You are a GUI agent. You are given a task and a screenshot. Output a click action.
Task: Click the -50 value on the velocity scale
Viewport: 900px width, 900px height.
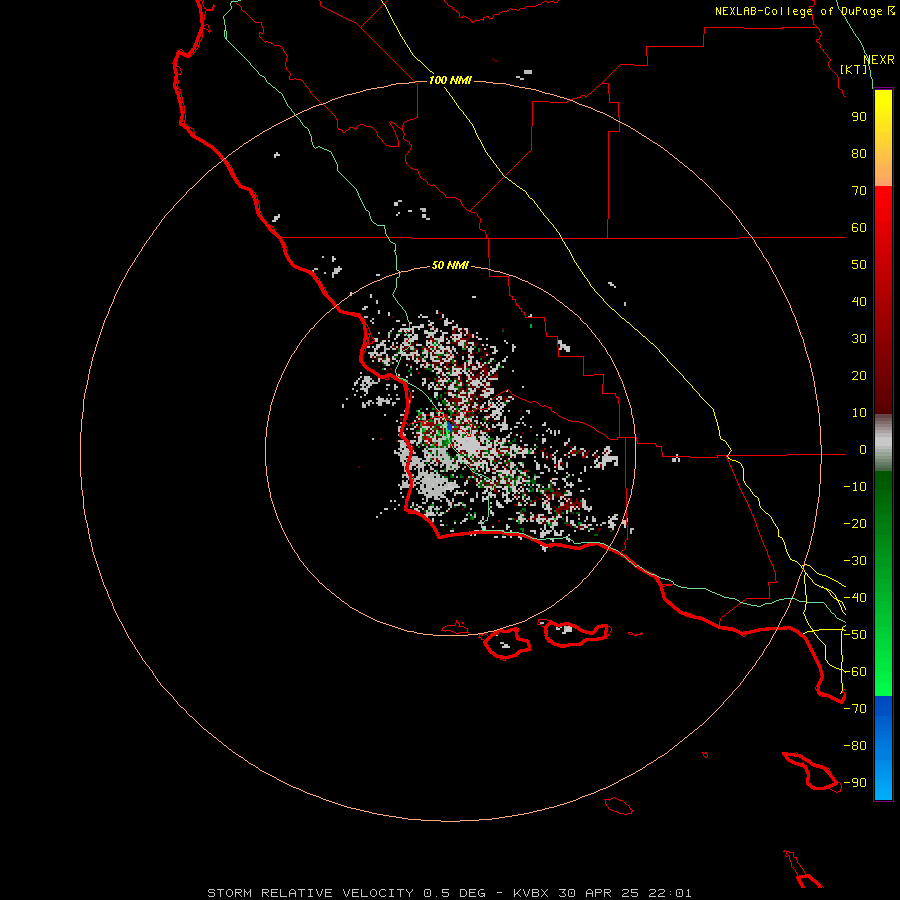point(855,635)
